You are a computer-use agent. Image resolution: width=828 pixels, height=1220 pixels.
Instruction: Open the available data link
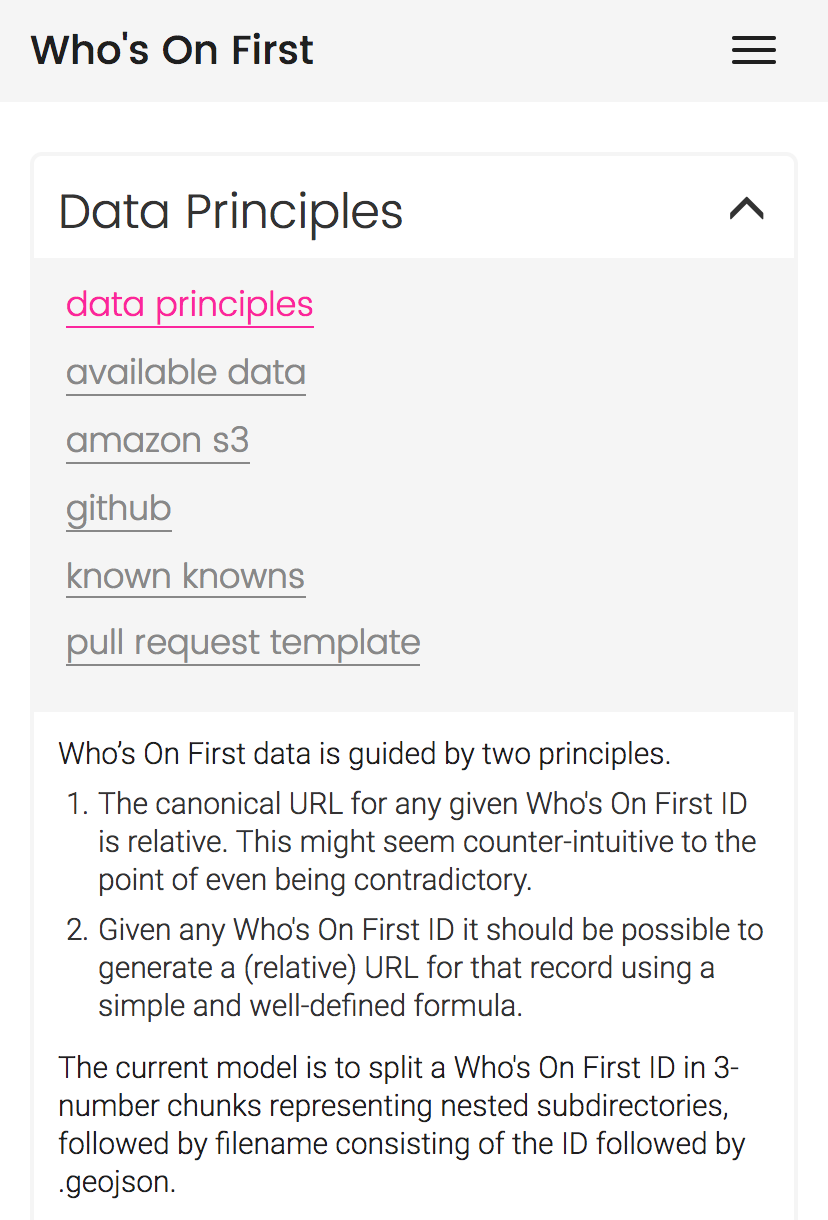coord(186,372)
